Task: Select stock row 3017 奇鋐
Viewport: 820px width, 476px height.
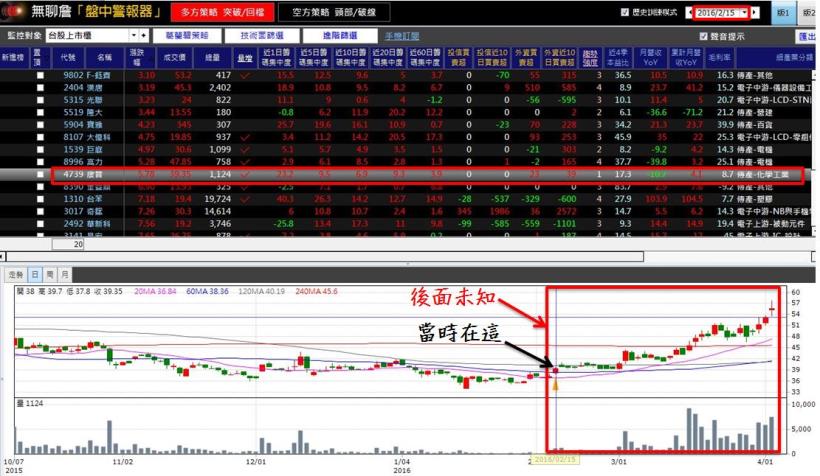Action: tap(406, 211)
